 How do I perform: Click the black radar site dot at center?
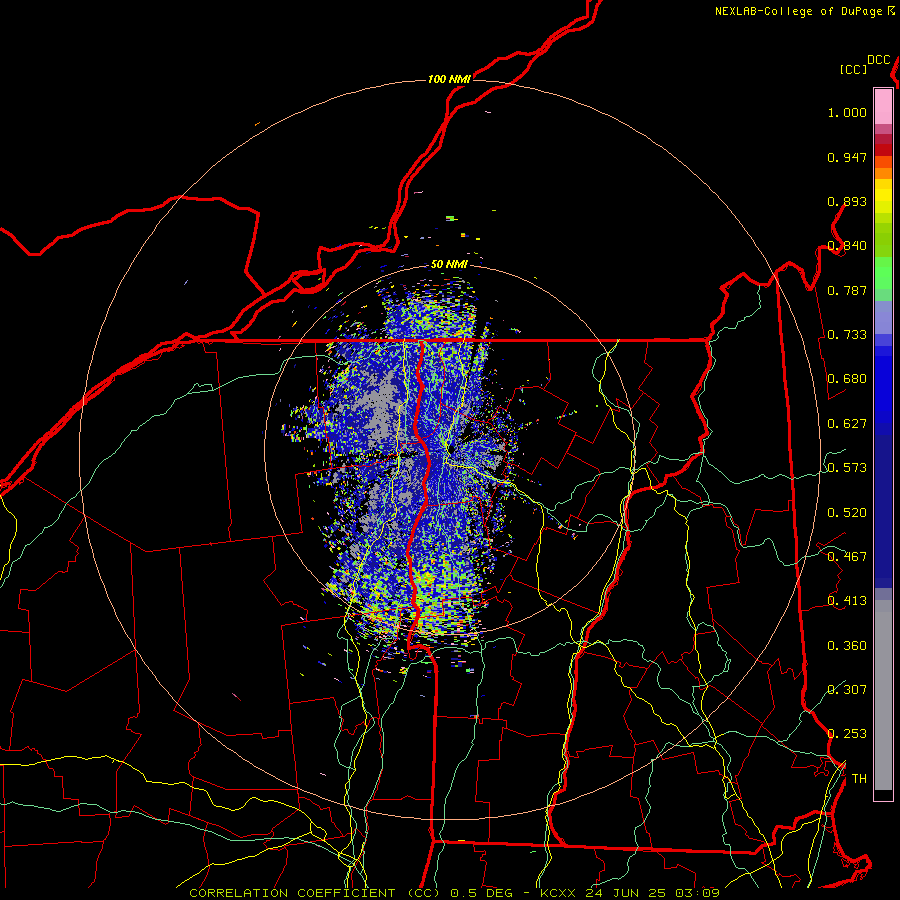(452, 449)
